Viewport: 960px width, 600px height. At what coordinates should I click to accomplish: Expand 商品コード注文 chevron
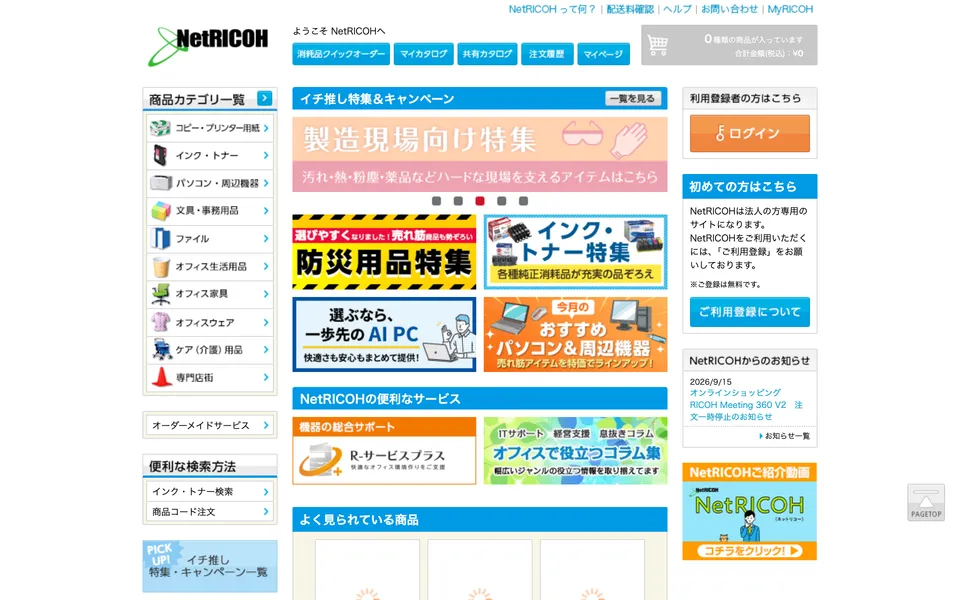click(x=266, y=511)
